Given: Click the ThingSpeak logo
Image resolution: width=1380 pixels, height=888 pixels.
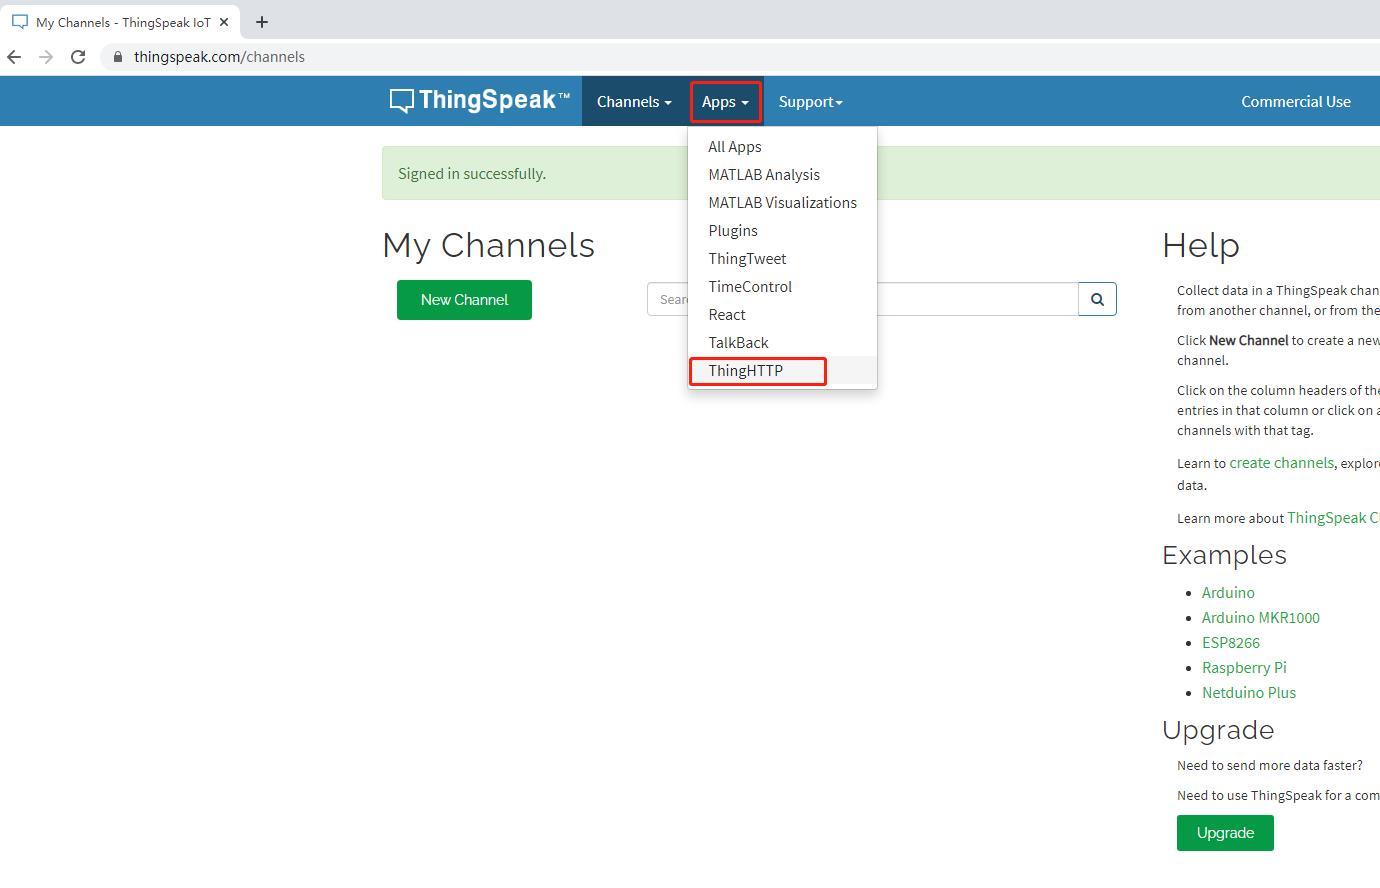Looking at the screenshot, I should tap(479, 101).
